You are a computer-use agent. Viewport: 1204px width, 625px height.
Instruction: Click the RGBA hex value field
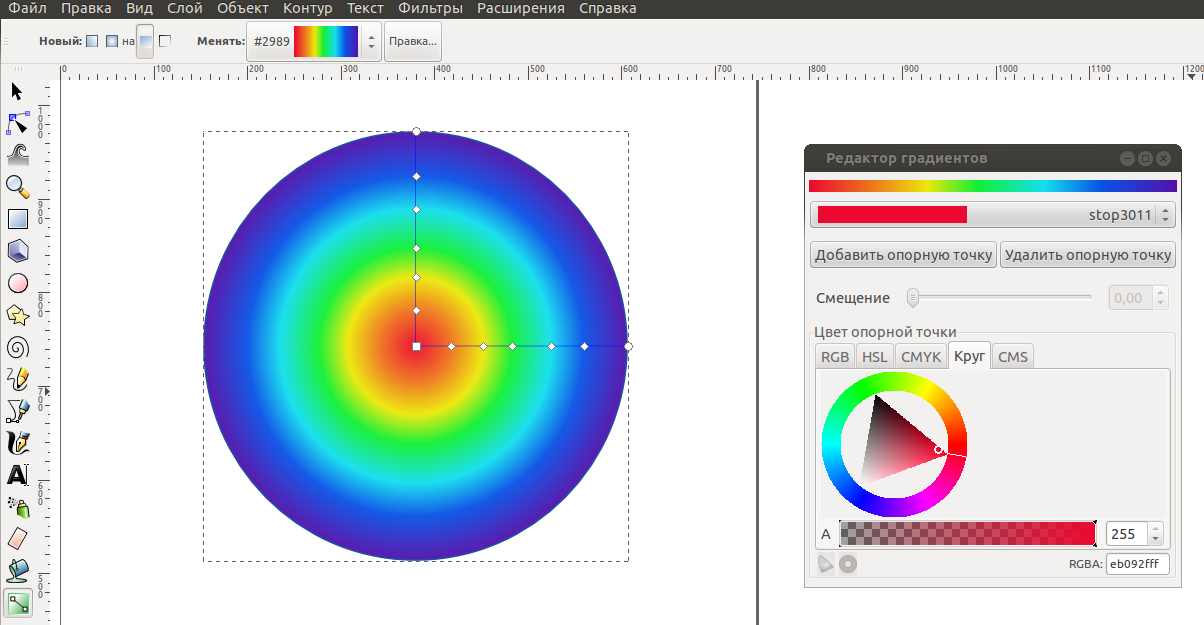pyautogui.click(x=1137, y=564)
